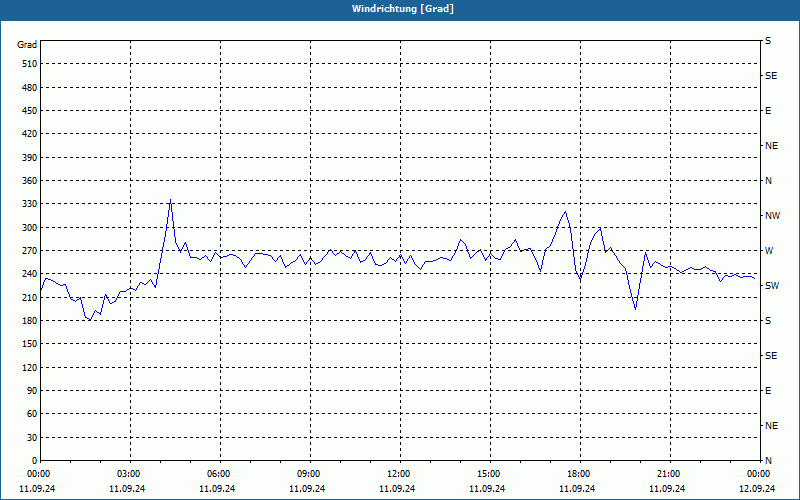Click the W compass label
The image size is (800, 500).
(x=769, y=251)
